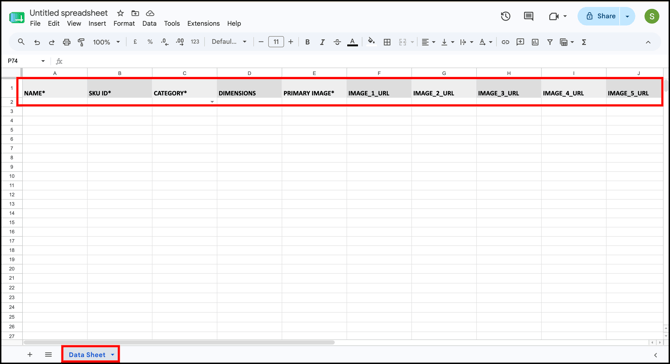Format as percent
Image resolution: width=670 pixels, height=364 pixels.
coord(150,42)
